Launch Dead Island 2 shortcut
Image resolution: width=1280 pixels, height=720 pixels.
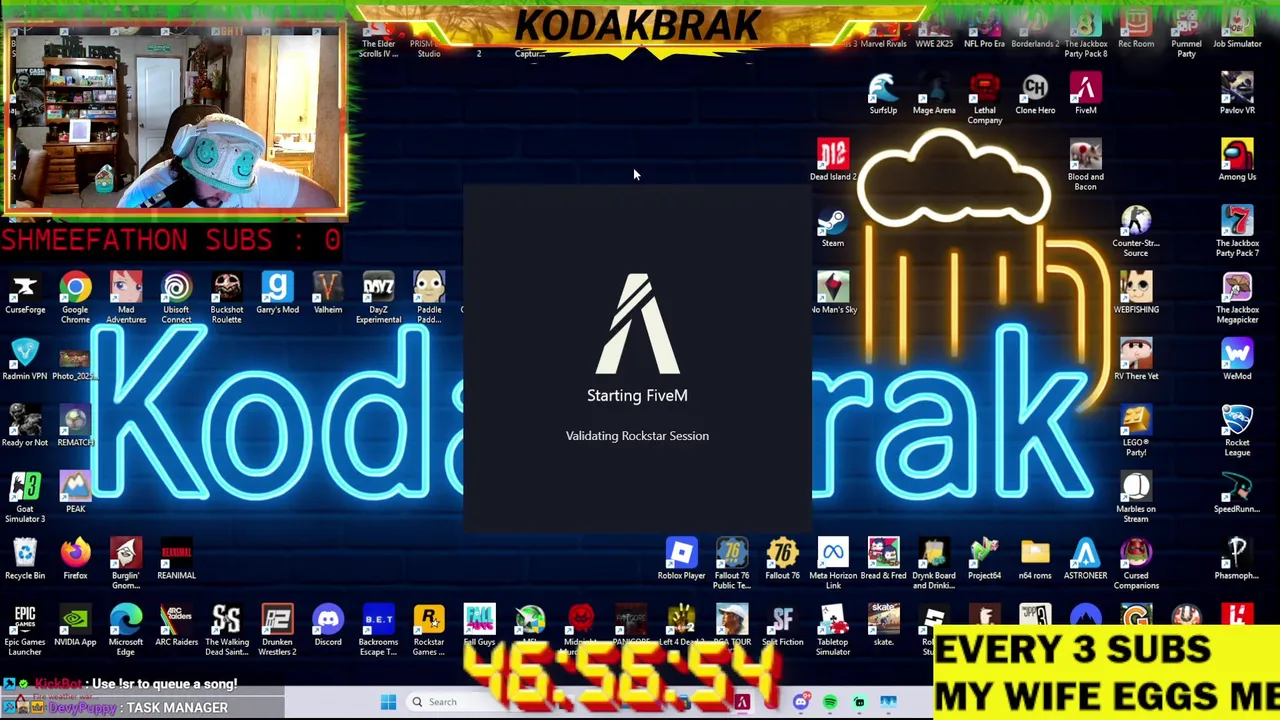[833, 160]
